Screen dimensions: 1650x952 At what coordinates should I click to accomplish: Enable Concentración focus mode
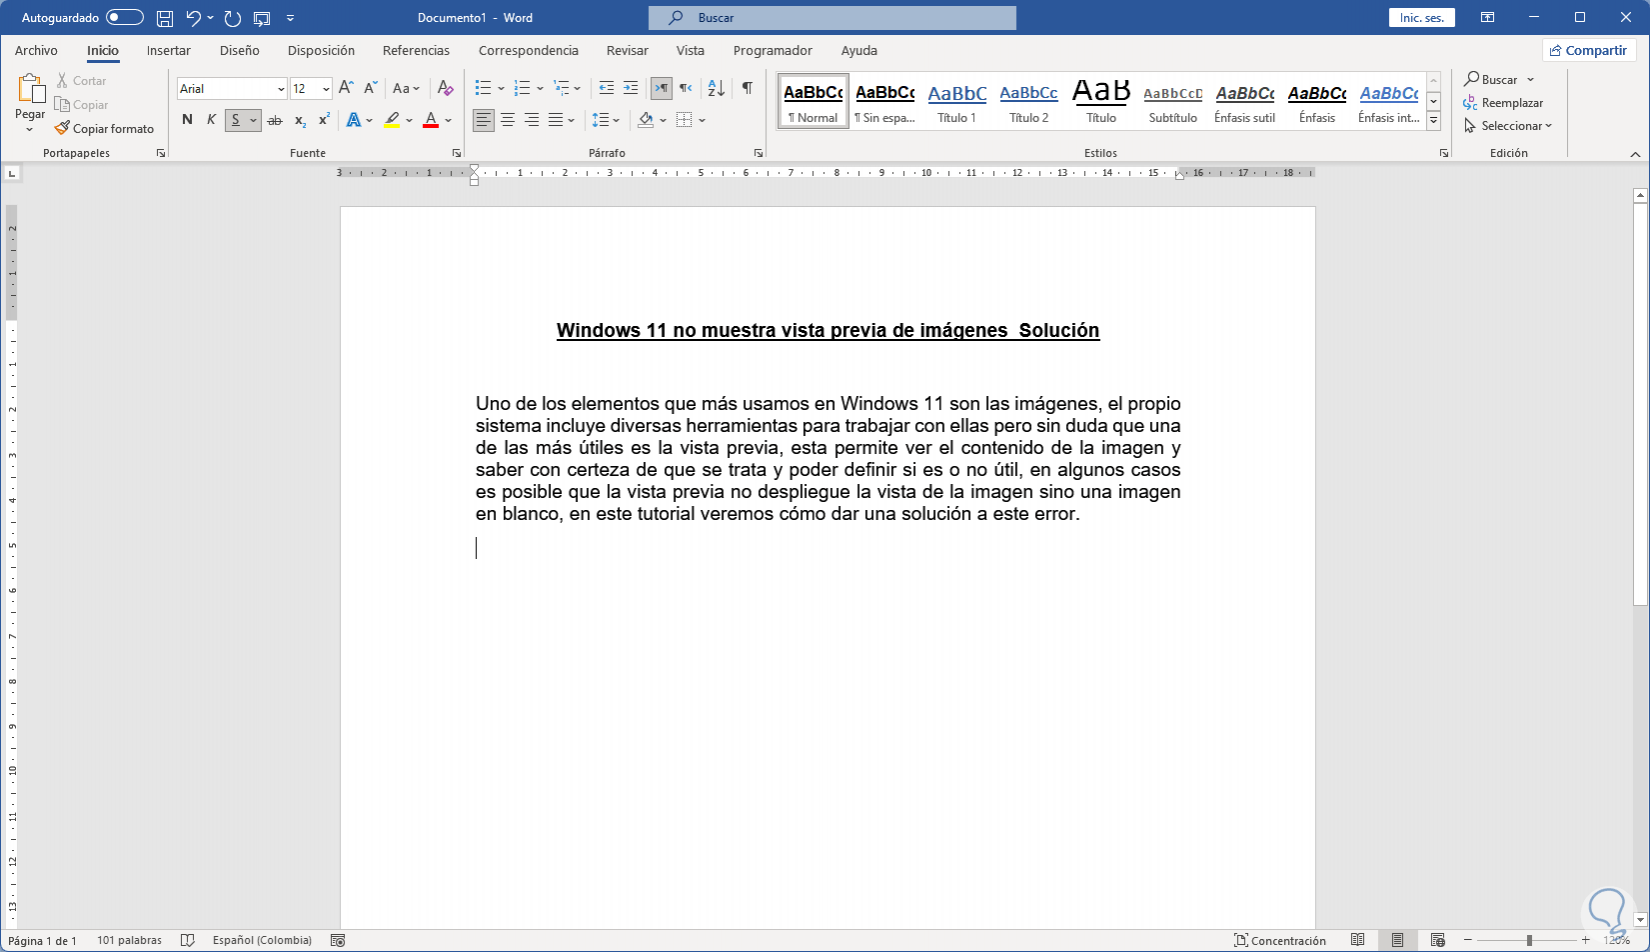(x=1280, y=940)
